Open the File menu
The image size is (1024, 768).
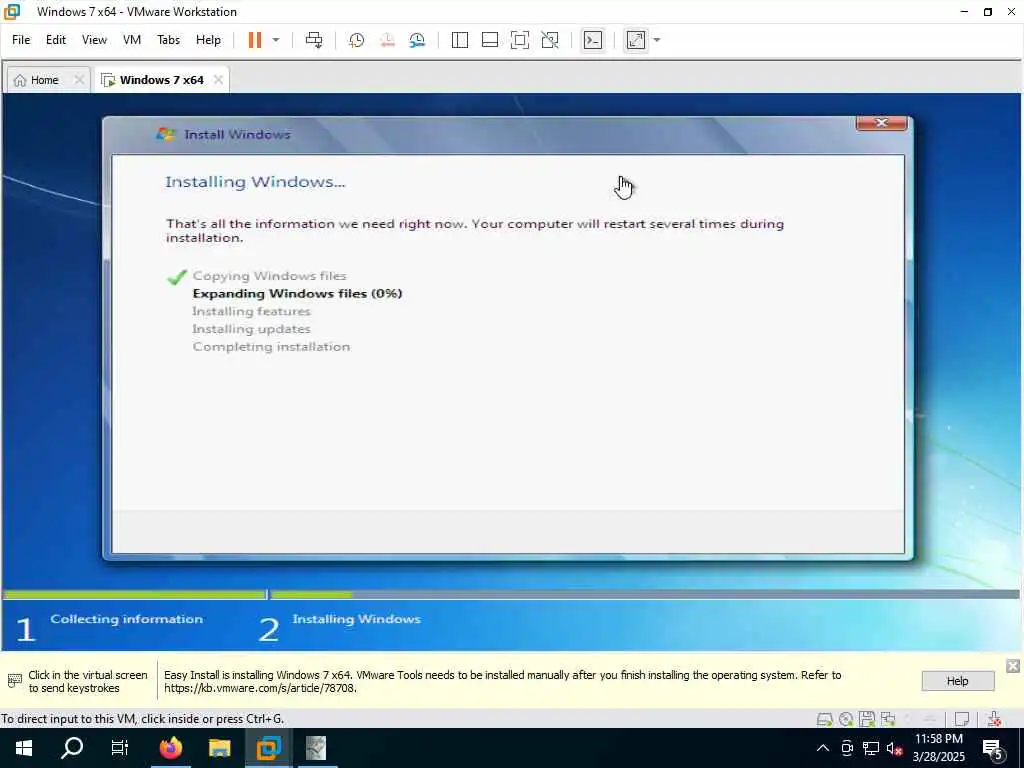pos(21,40)
